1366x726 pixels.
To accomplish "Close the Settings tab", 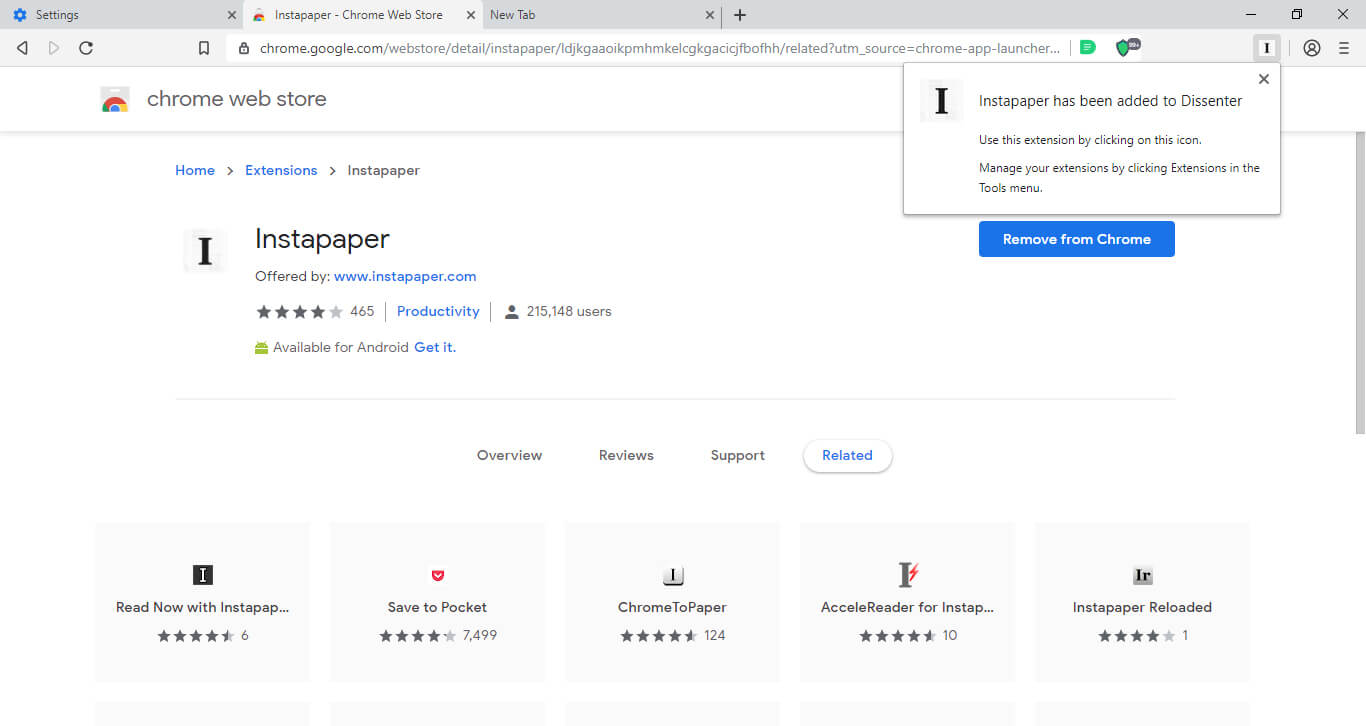I will pyautogui.click(x=232, y=15).
